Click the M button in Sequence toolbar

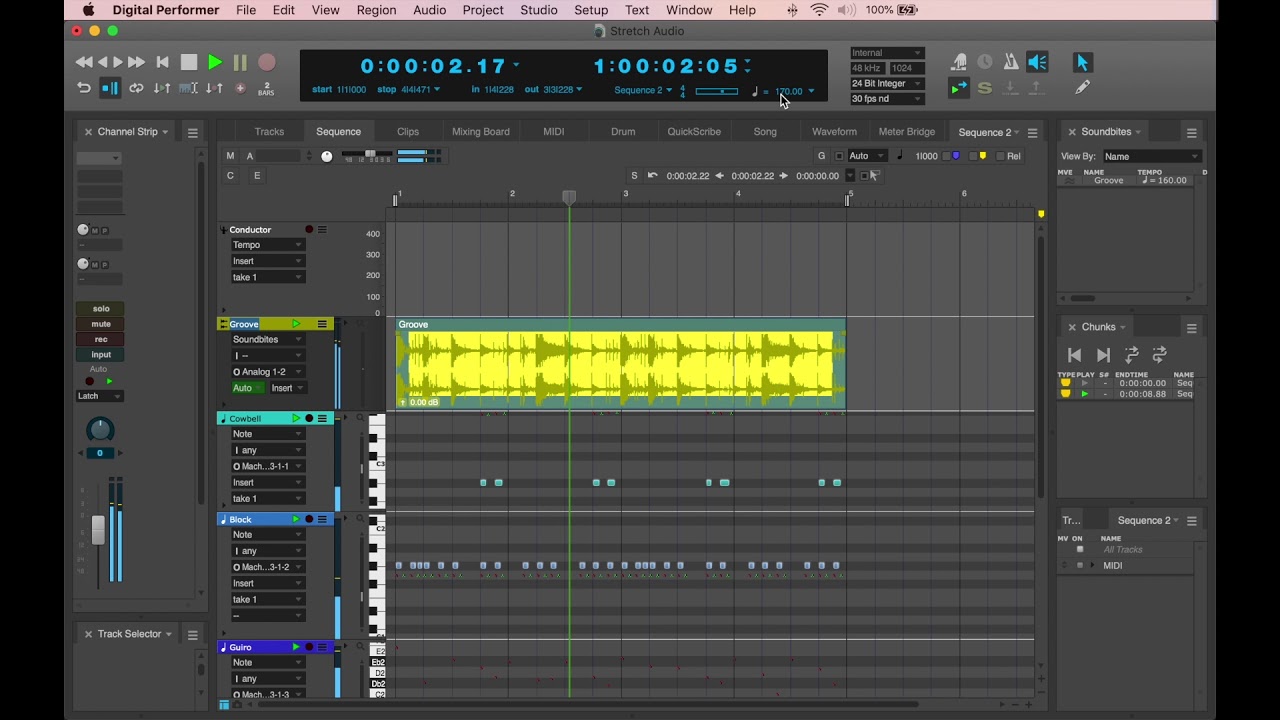pos(230,156)
